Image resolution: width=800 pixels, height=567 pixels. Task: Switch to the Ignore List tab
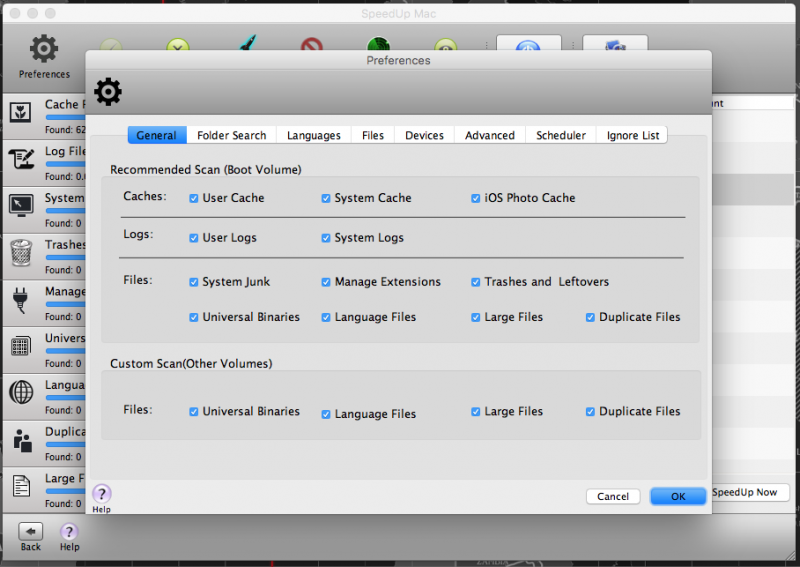pyautogui.click(x=632, y=135)
